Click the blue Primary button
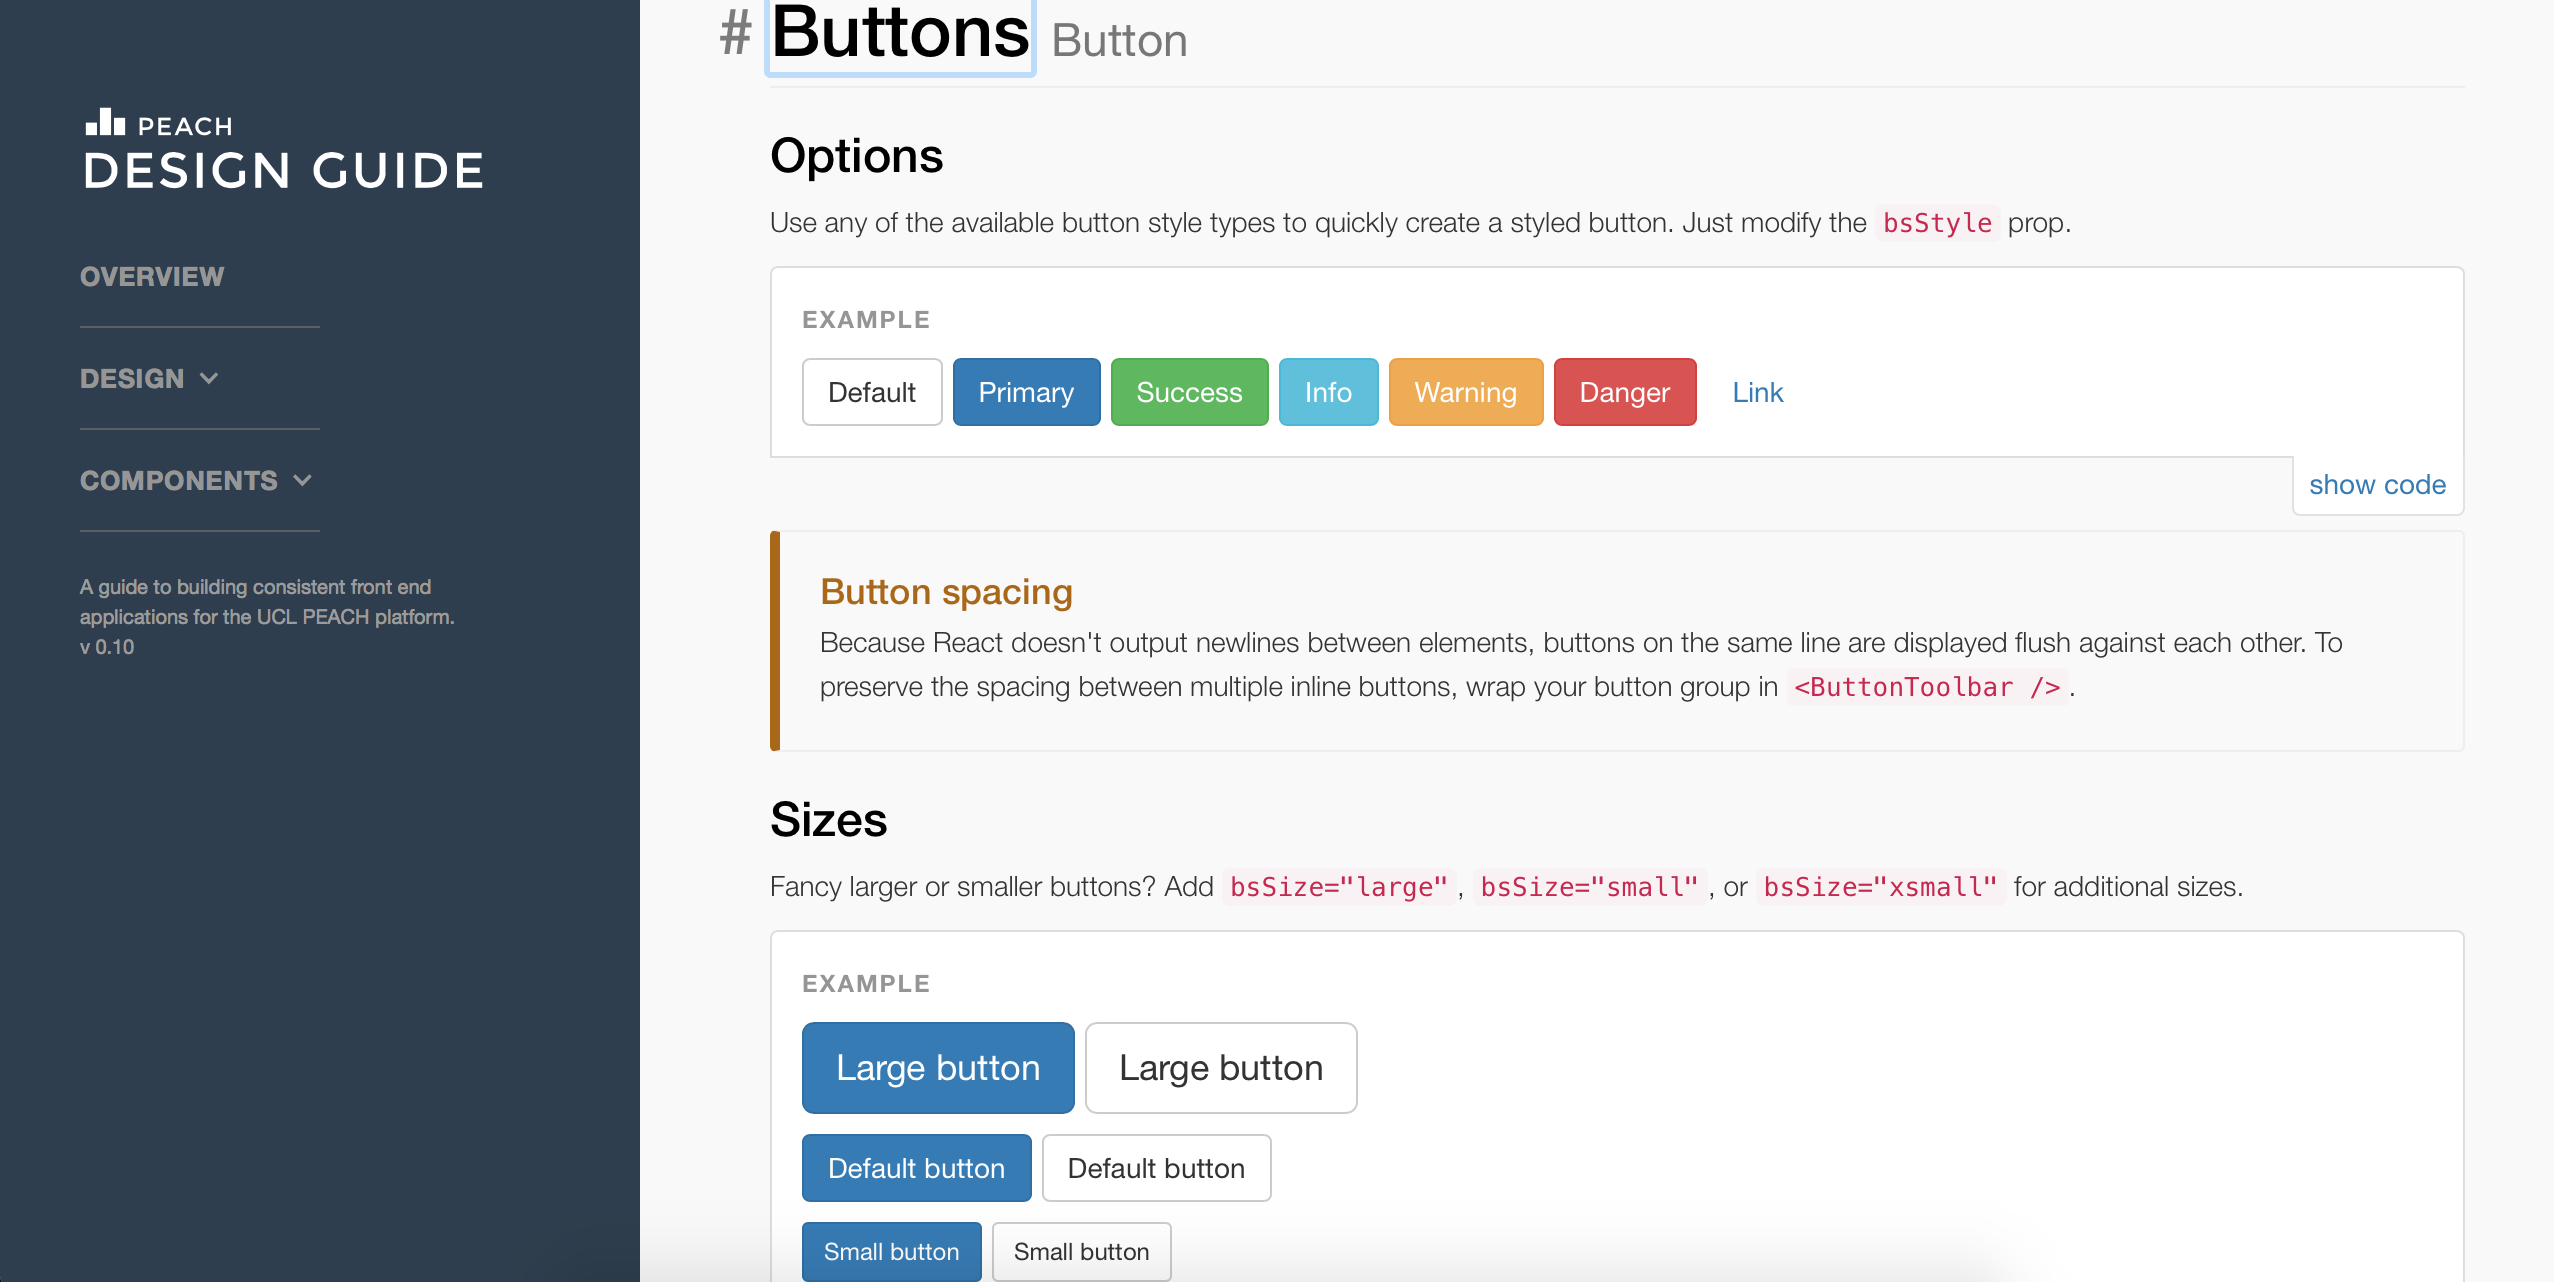2554x1282 pixels. tap(1026, 392)
